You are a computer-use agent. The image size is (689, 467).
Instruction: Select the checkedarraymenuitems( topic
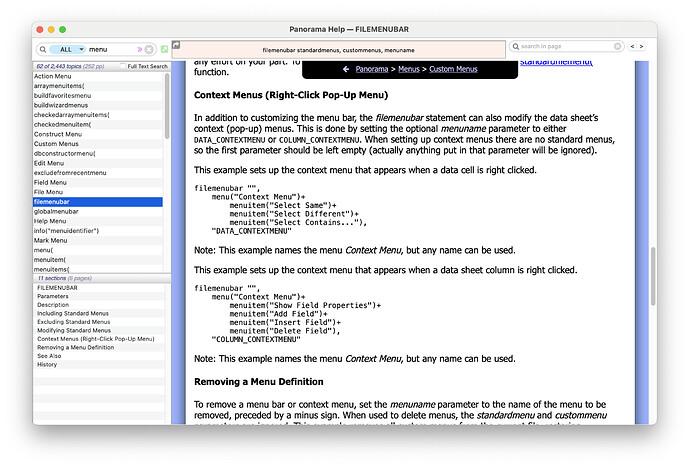point(98,115)
